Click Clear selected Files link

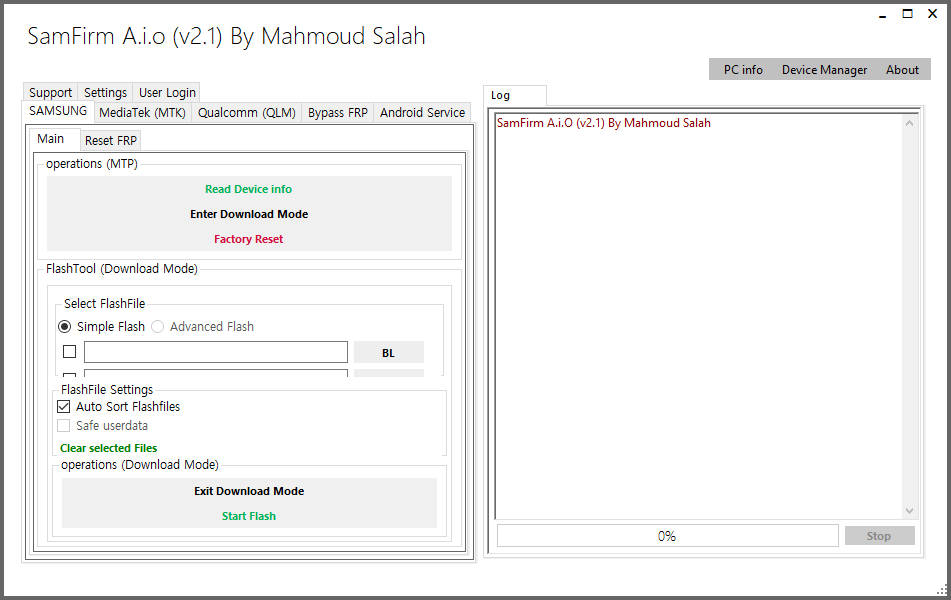(109, 448)
